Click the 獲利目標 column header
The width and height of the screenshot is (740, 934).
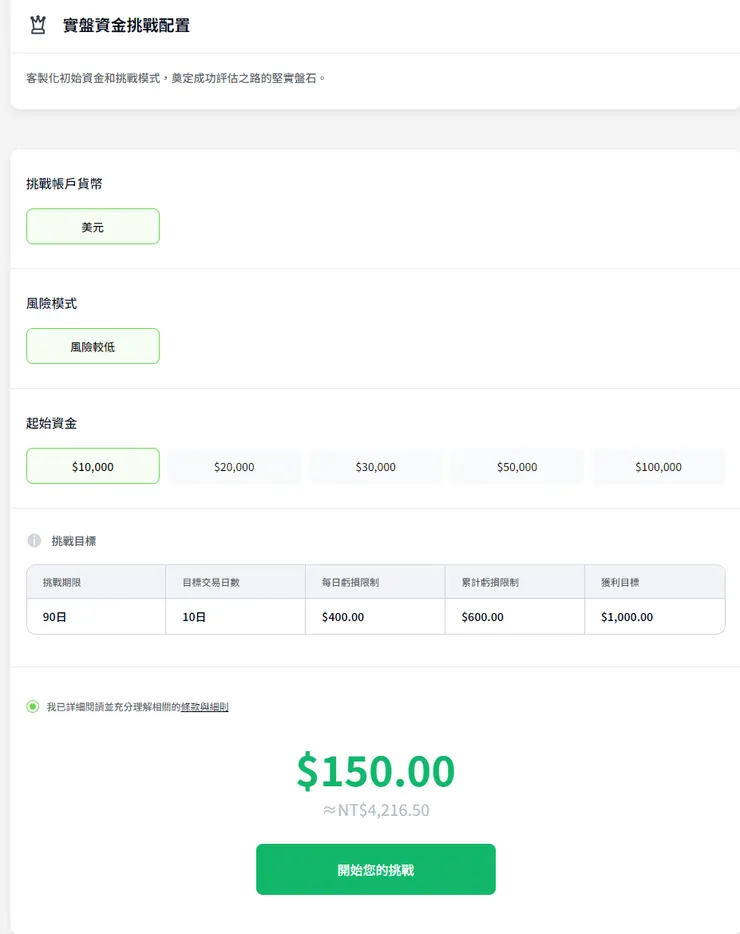pos(622,581)
